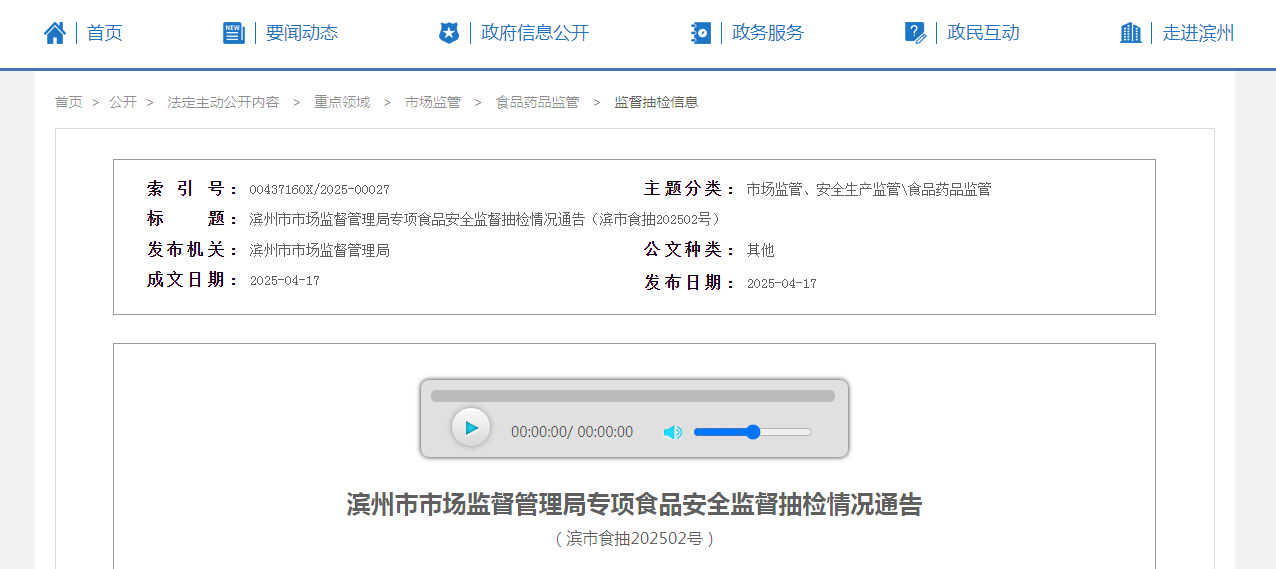1276x569 pixels.
Task: Click issuing agency value 滨州市市场监督管理局
Action: [x=319, y=250]
